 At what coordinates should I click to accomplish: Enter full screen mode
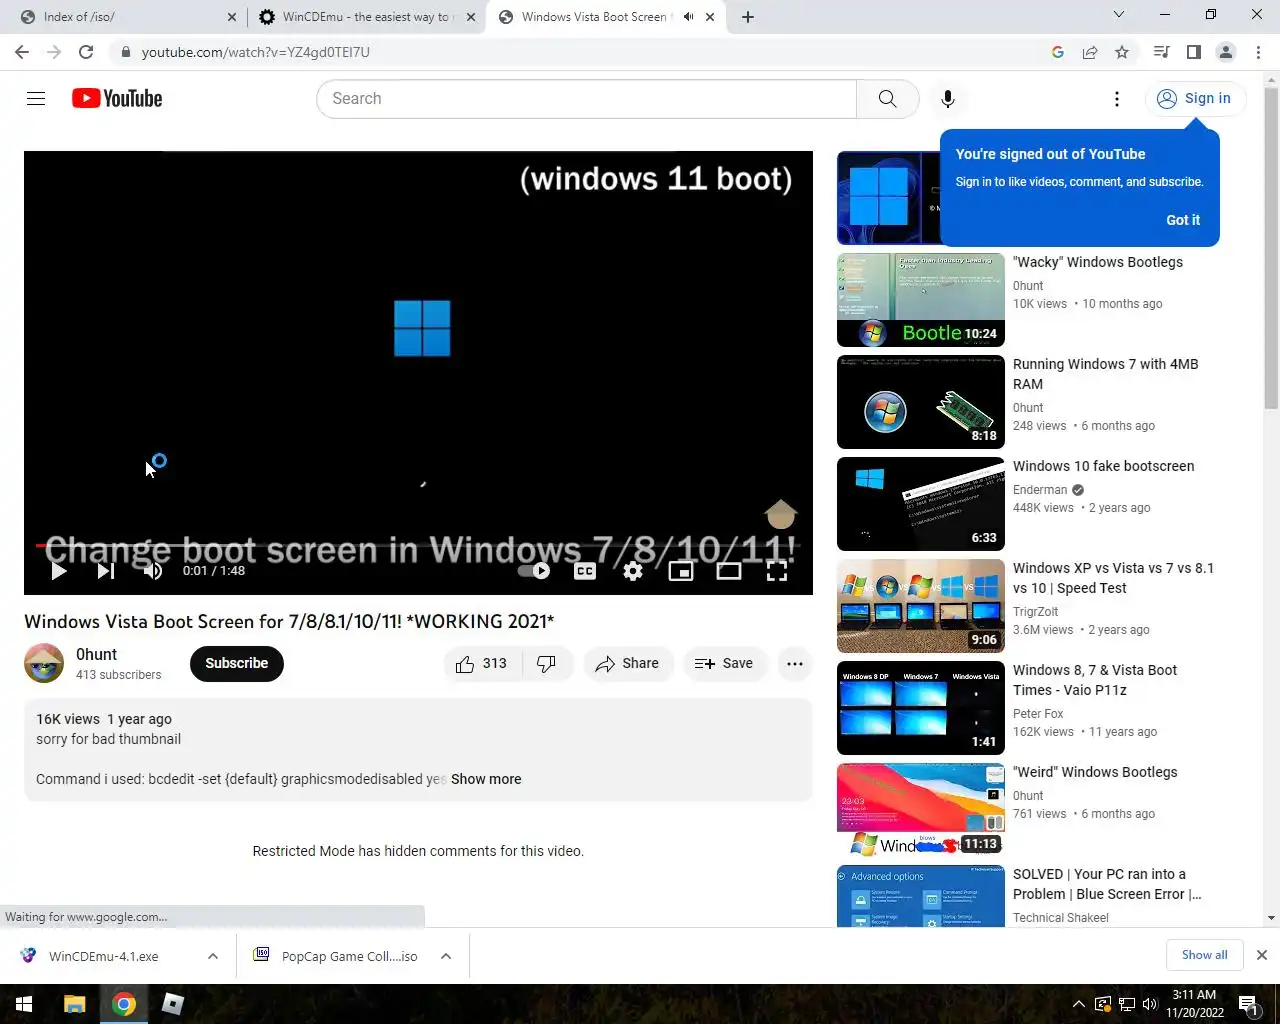pyautogui.click(x=777, y=570)
